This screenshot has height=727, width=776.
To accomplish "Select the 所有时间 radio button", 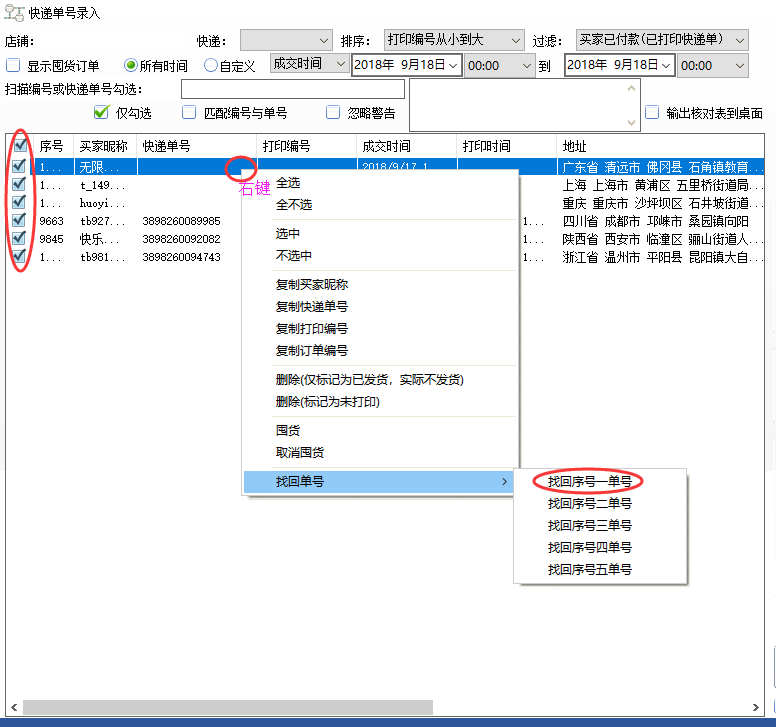I will click(x=131, y=65).
